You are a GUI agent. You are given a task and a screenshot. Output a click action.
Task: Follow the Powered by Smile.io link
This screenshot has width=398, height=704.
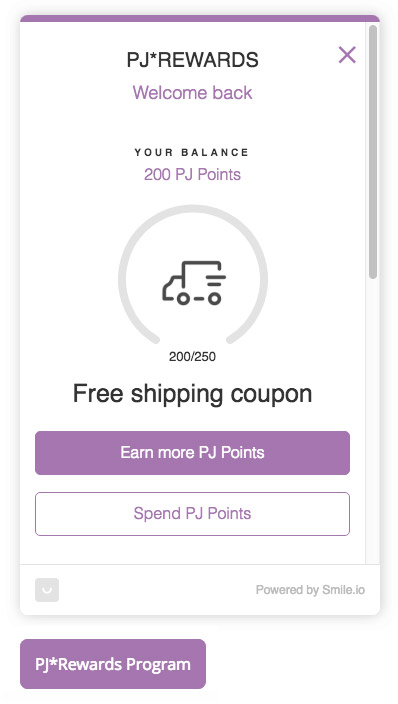[x=310, y=590]
